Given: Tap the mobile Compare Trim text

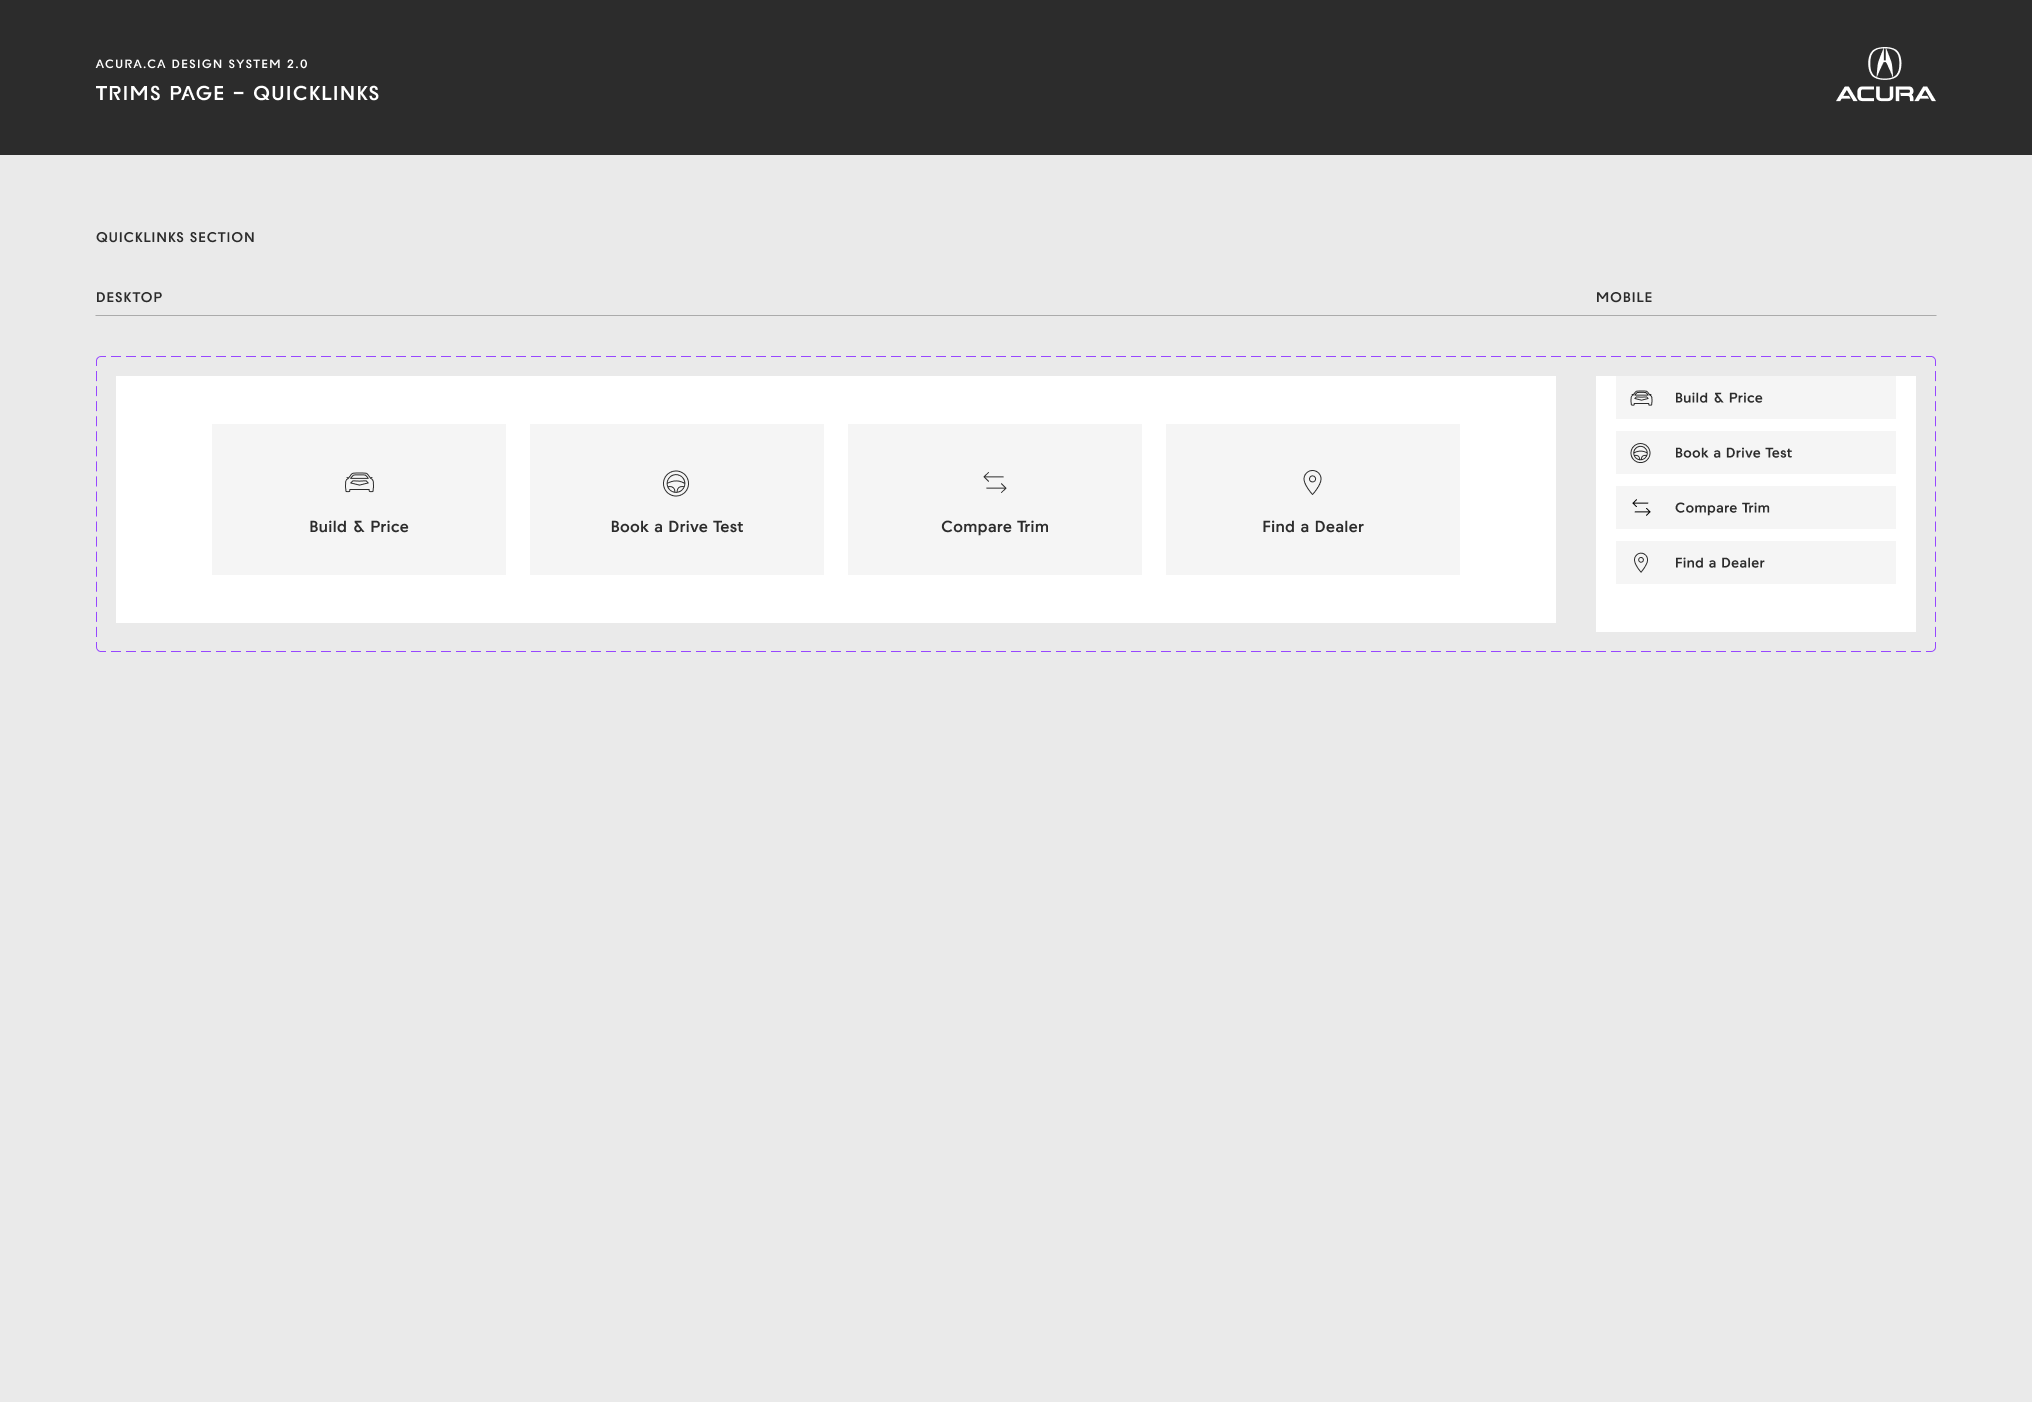Looking at the screenshot, I should tap(1722, 508).
